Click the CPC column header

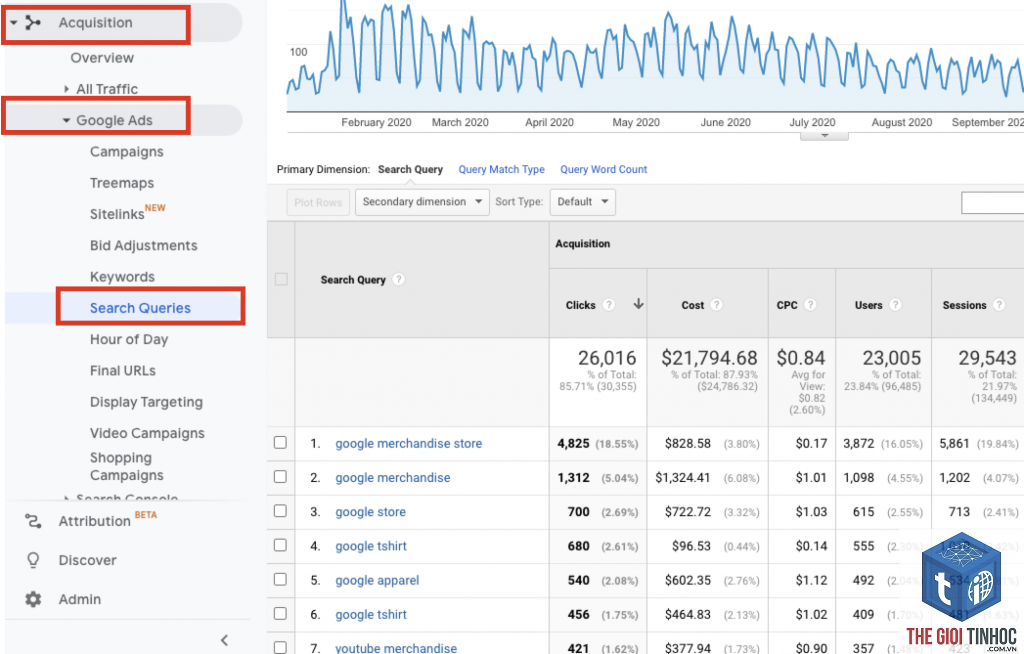pyautogui.click(x=787, y=305)
